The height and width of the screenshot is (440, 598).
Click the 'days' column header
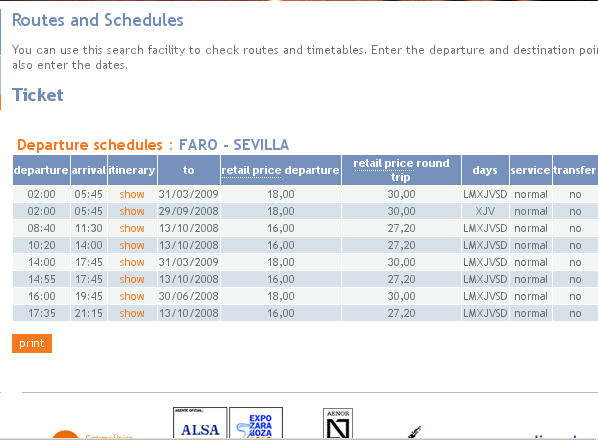click(x=485, y=170)
